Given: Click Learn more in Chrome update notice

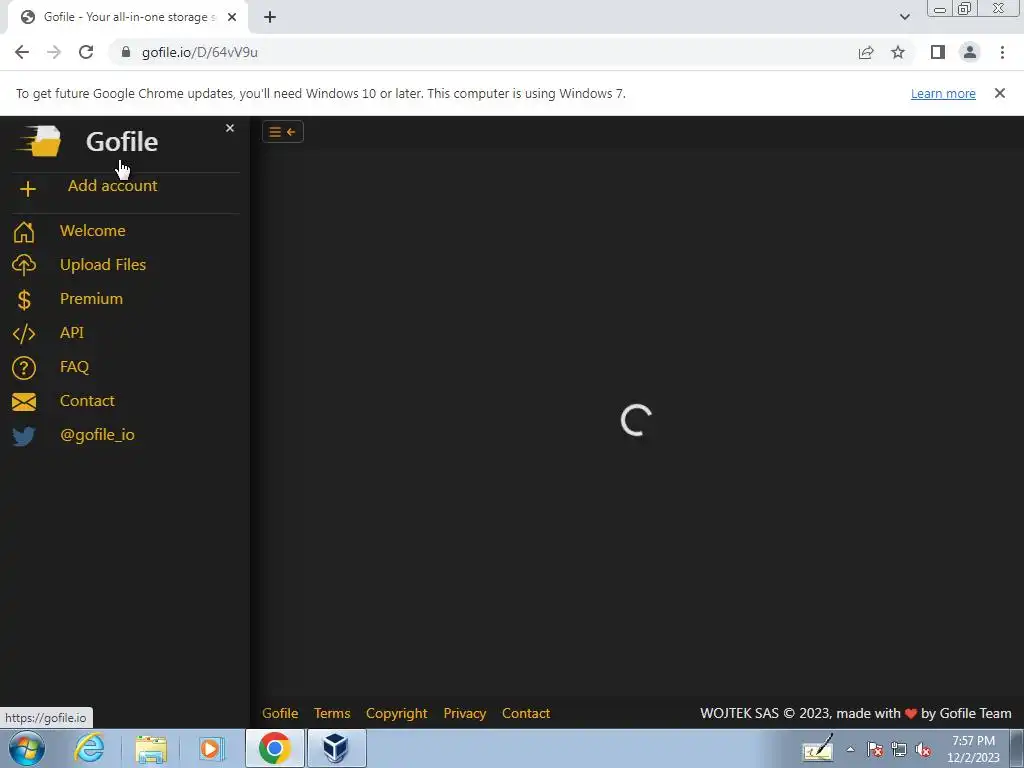Looking at the screenshot, I should point(943,93).
